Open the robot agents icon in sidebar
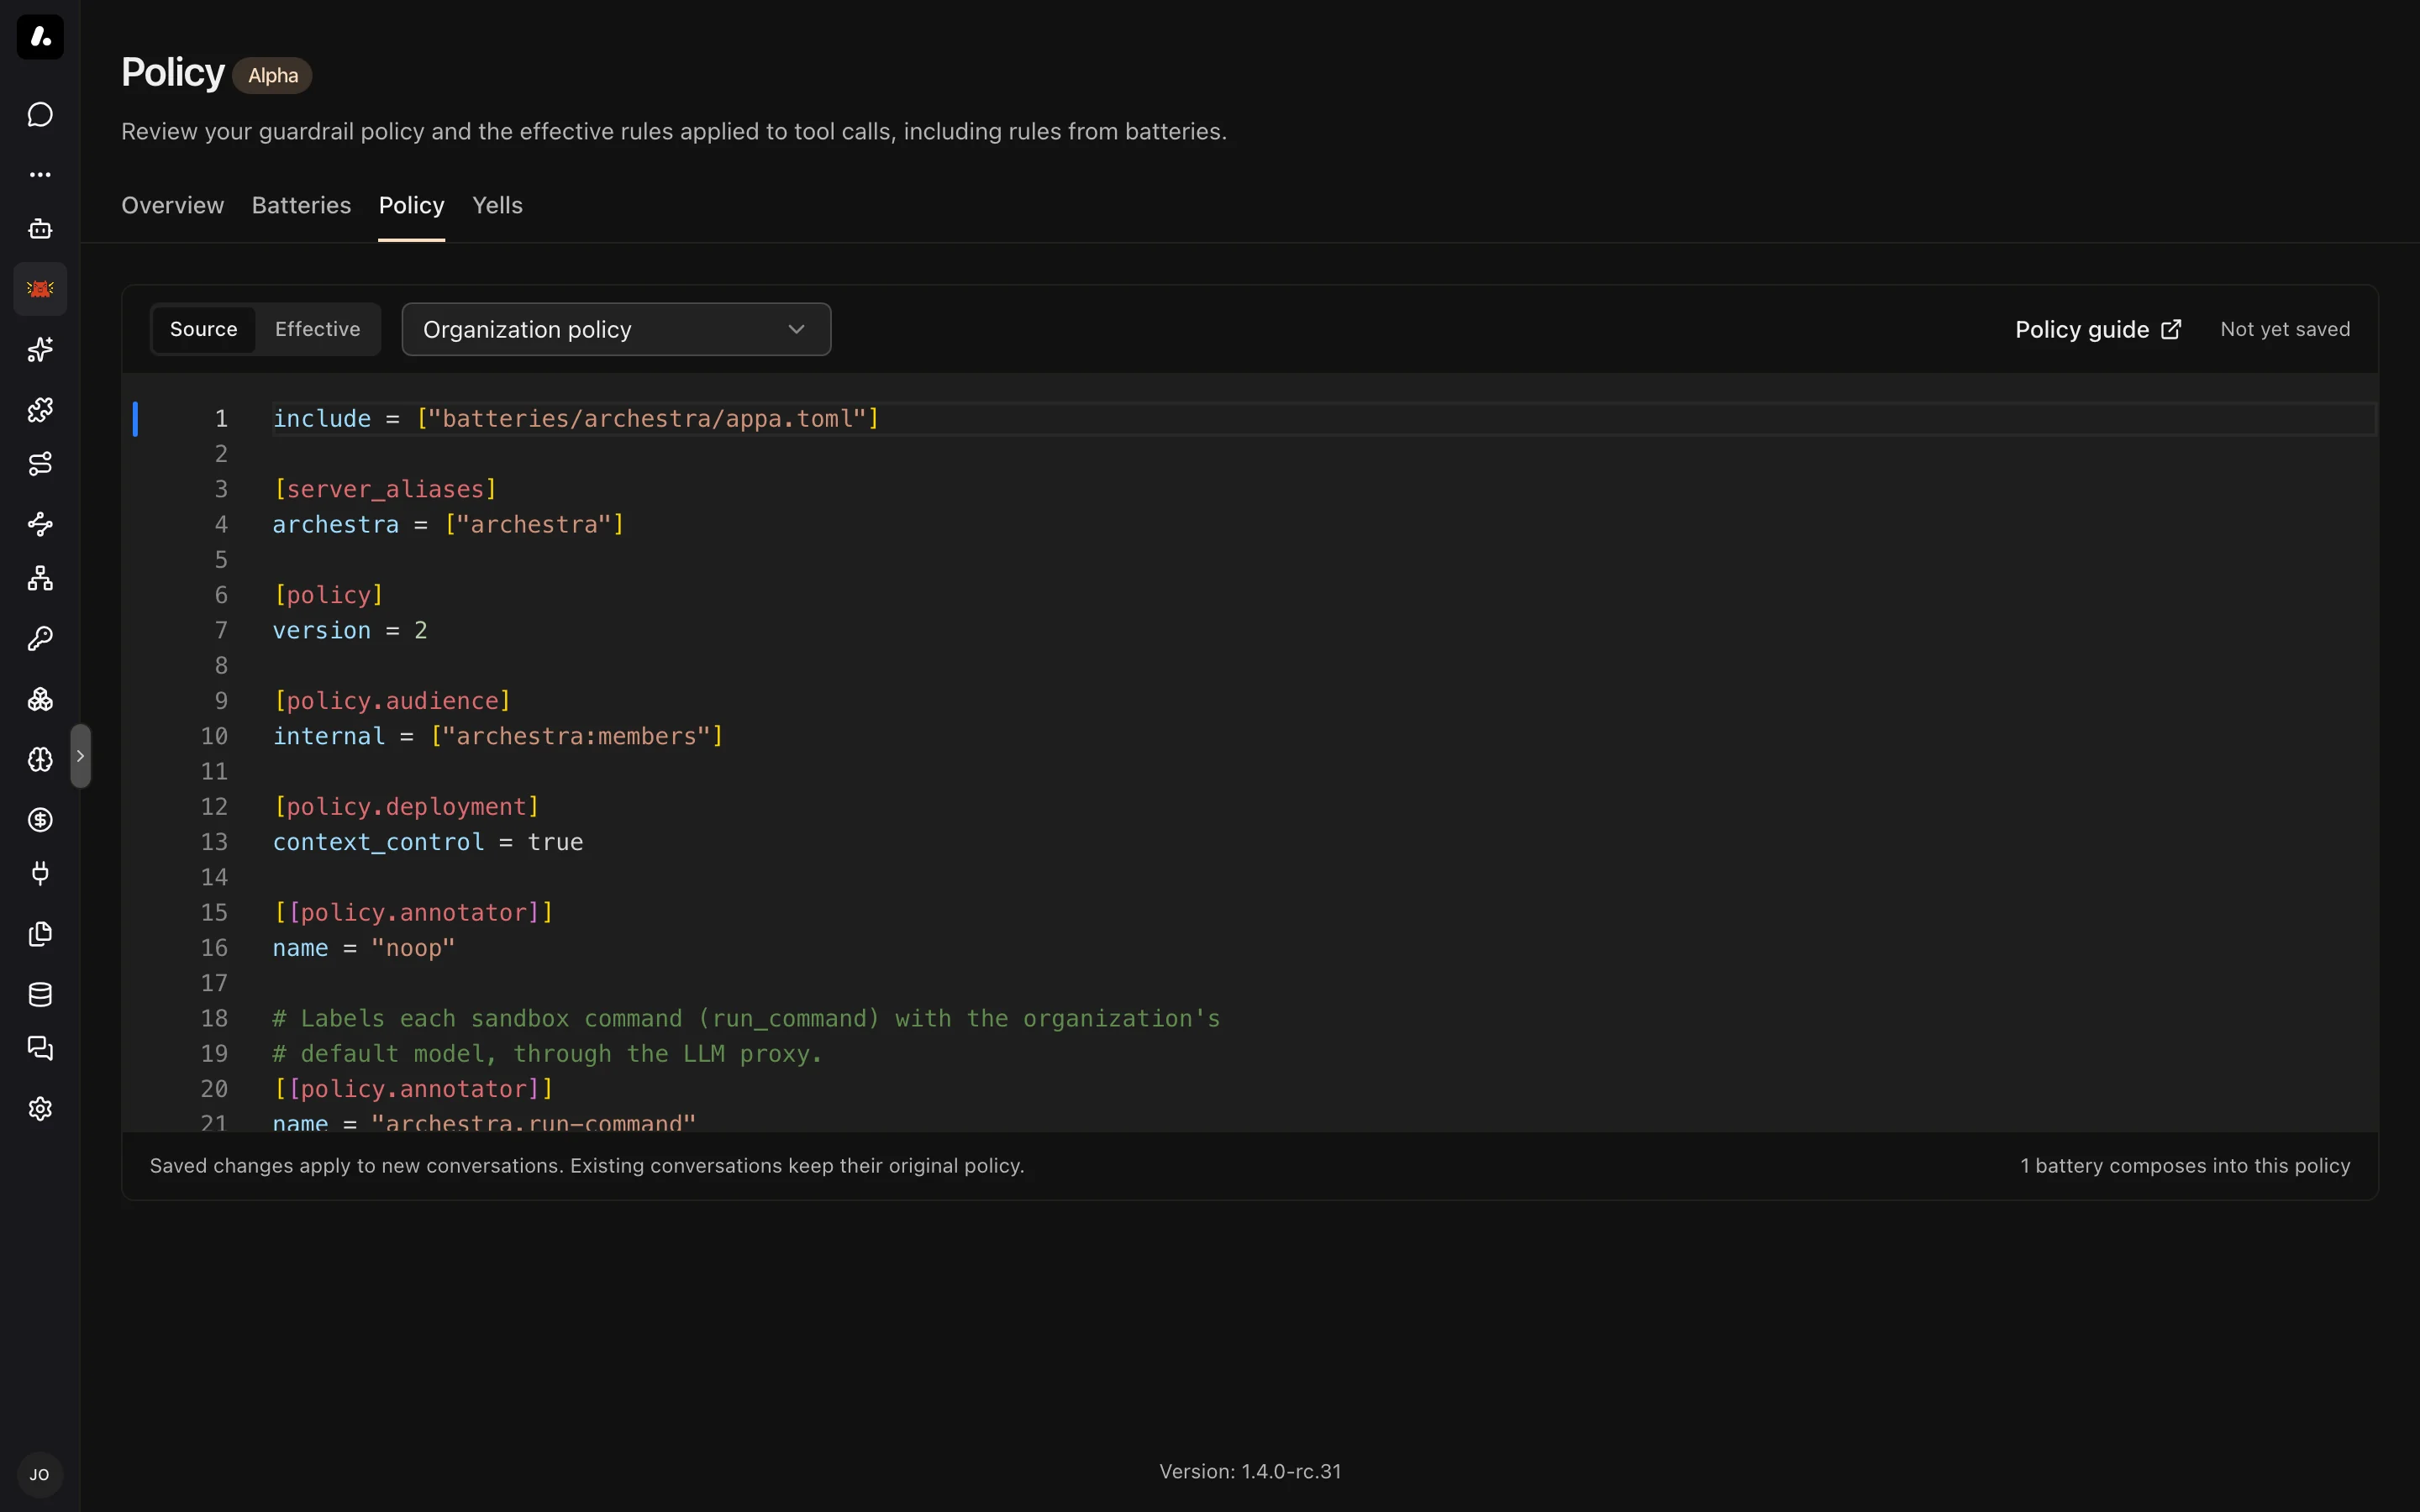The width and height of the screenshot is (2420, 1512). pos(40,229)
